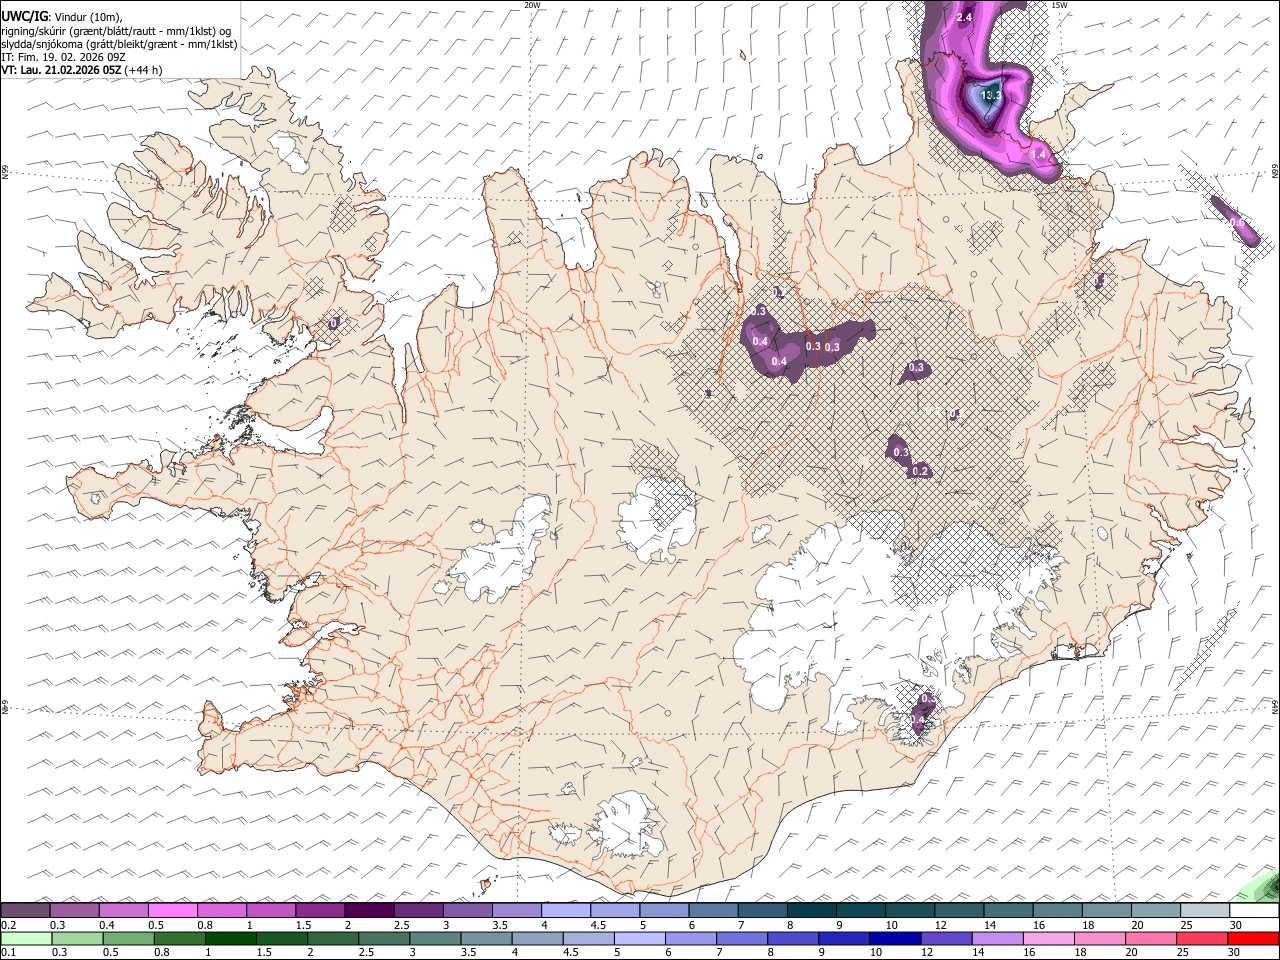Click the darkest purple swatch starting at 2
The image size is (1280, 960).
click(368, 910)
